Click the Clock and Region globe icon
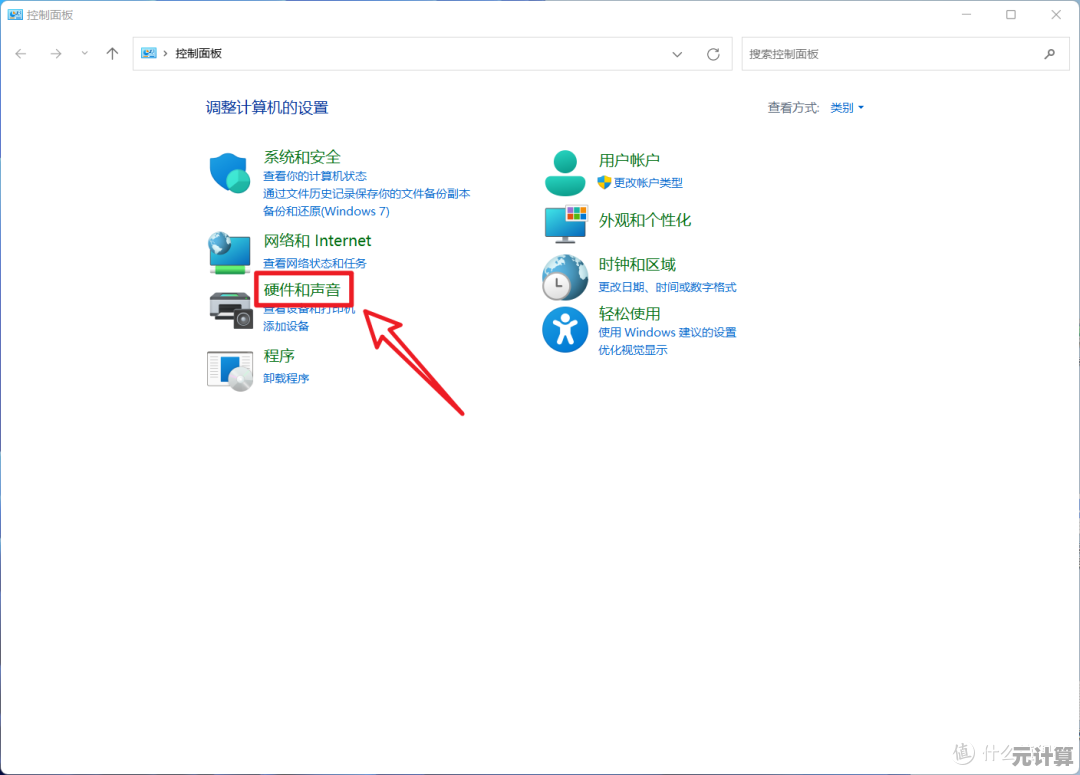Image resolution: width=1080 pixels, height=775 pixels. tap(565, 277)
